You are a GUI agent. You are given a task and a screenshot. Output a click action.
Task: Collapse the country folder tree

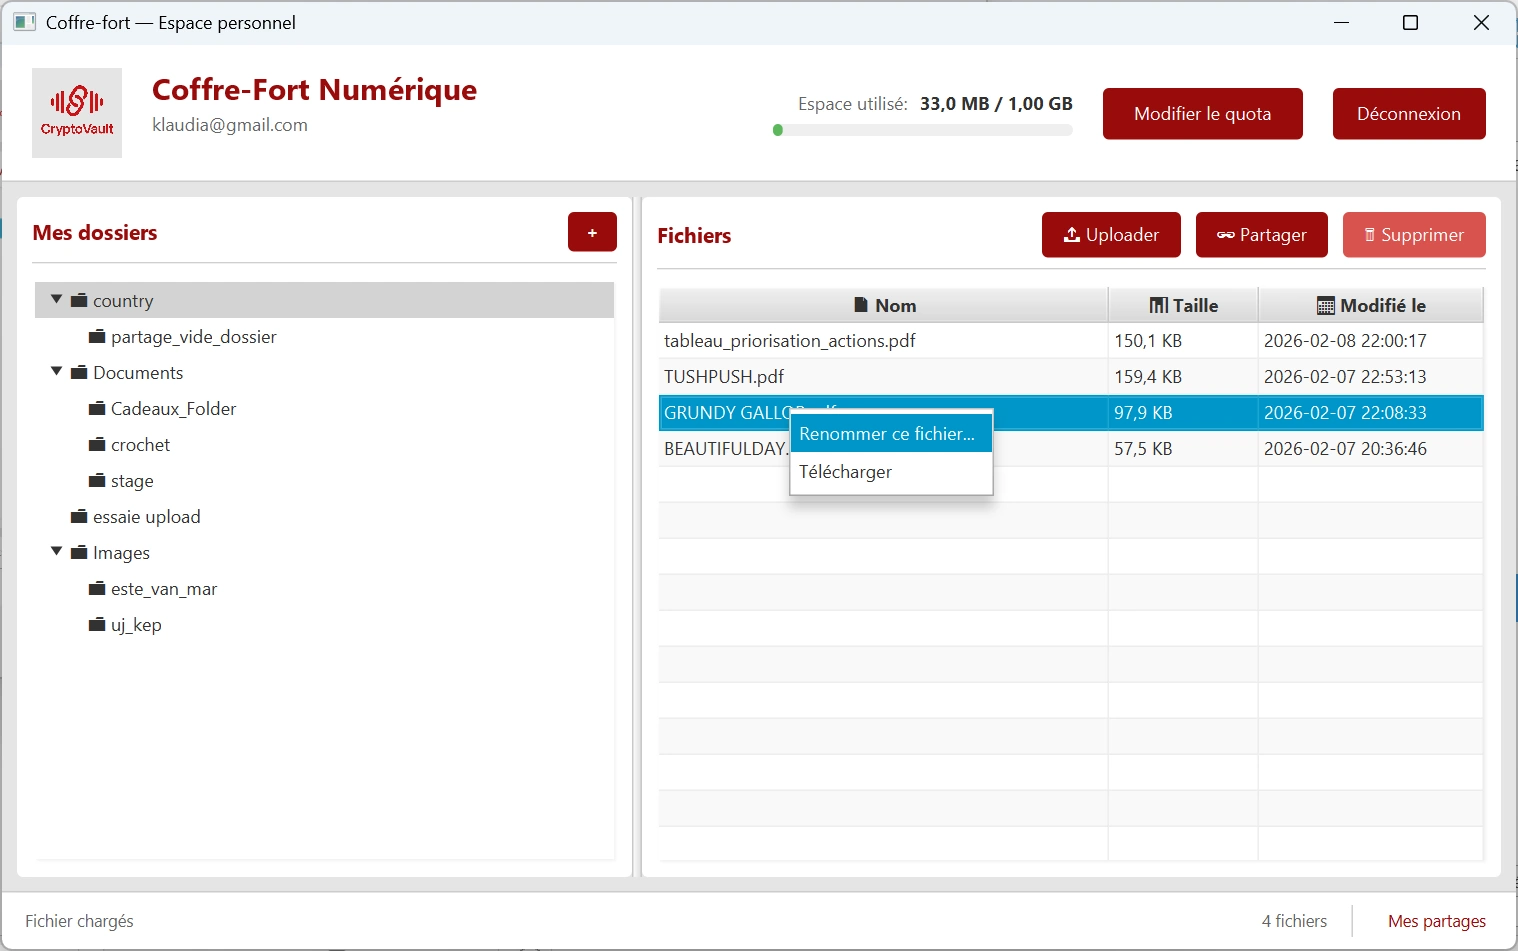[56, 299]
